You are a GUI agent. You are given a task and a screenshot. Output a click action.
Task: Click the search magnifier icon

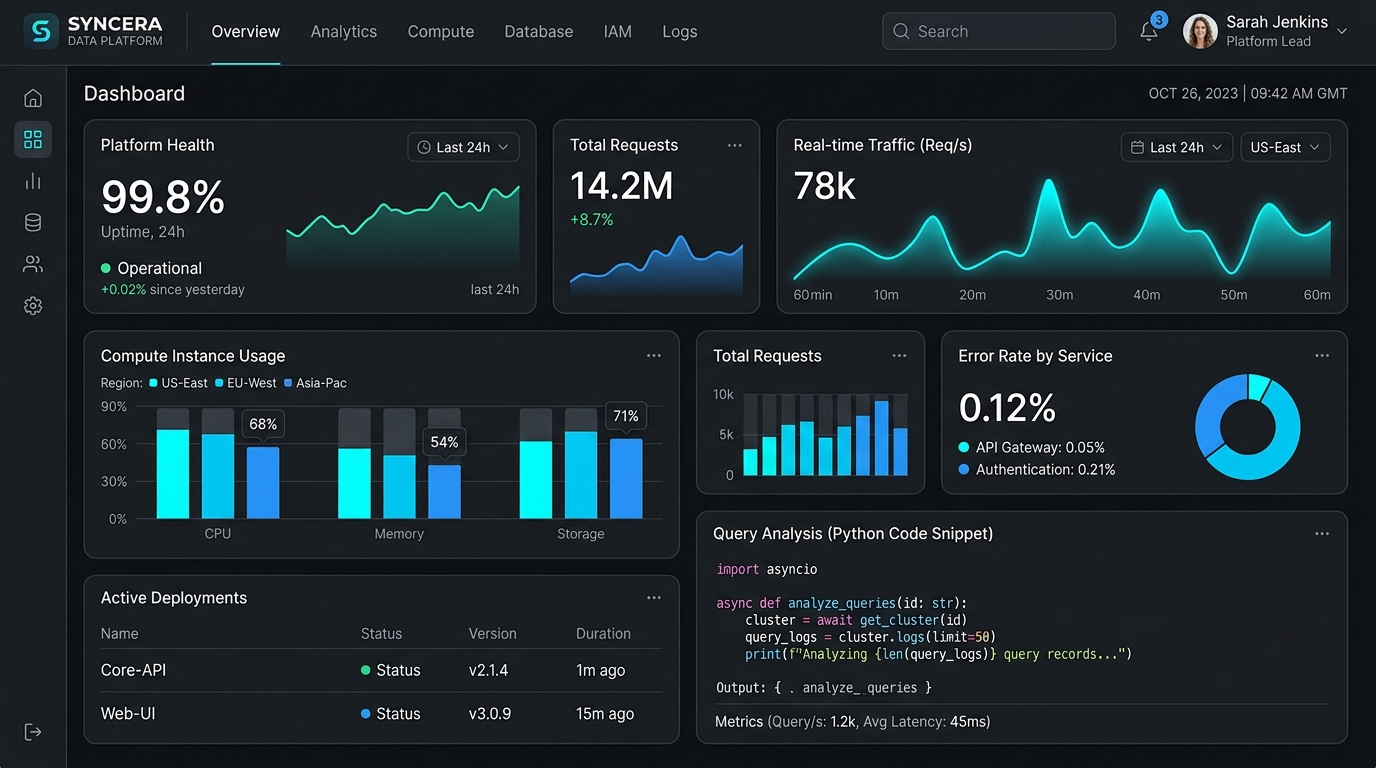[901, 31]
